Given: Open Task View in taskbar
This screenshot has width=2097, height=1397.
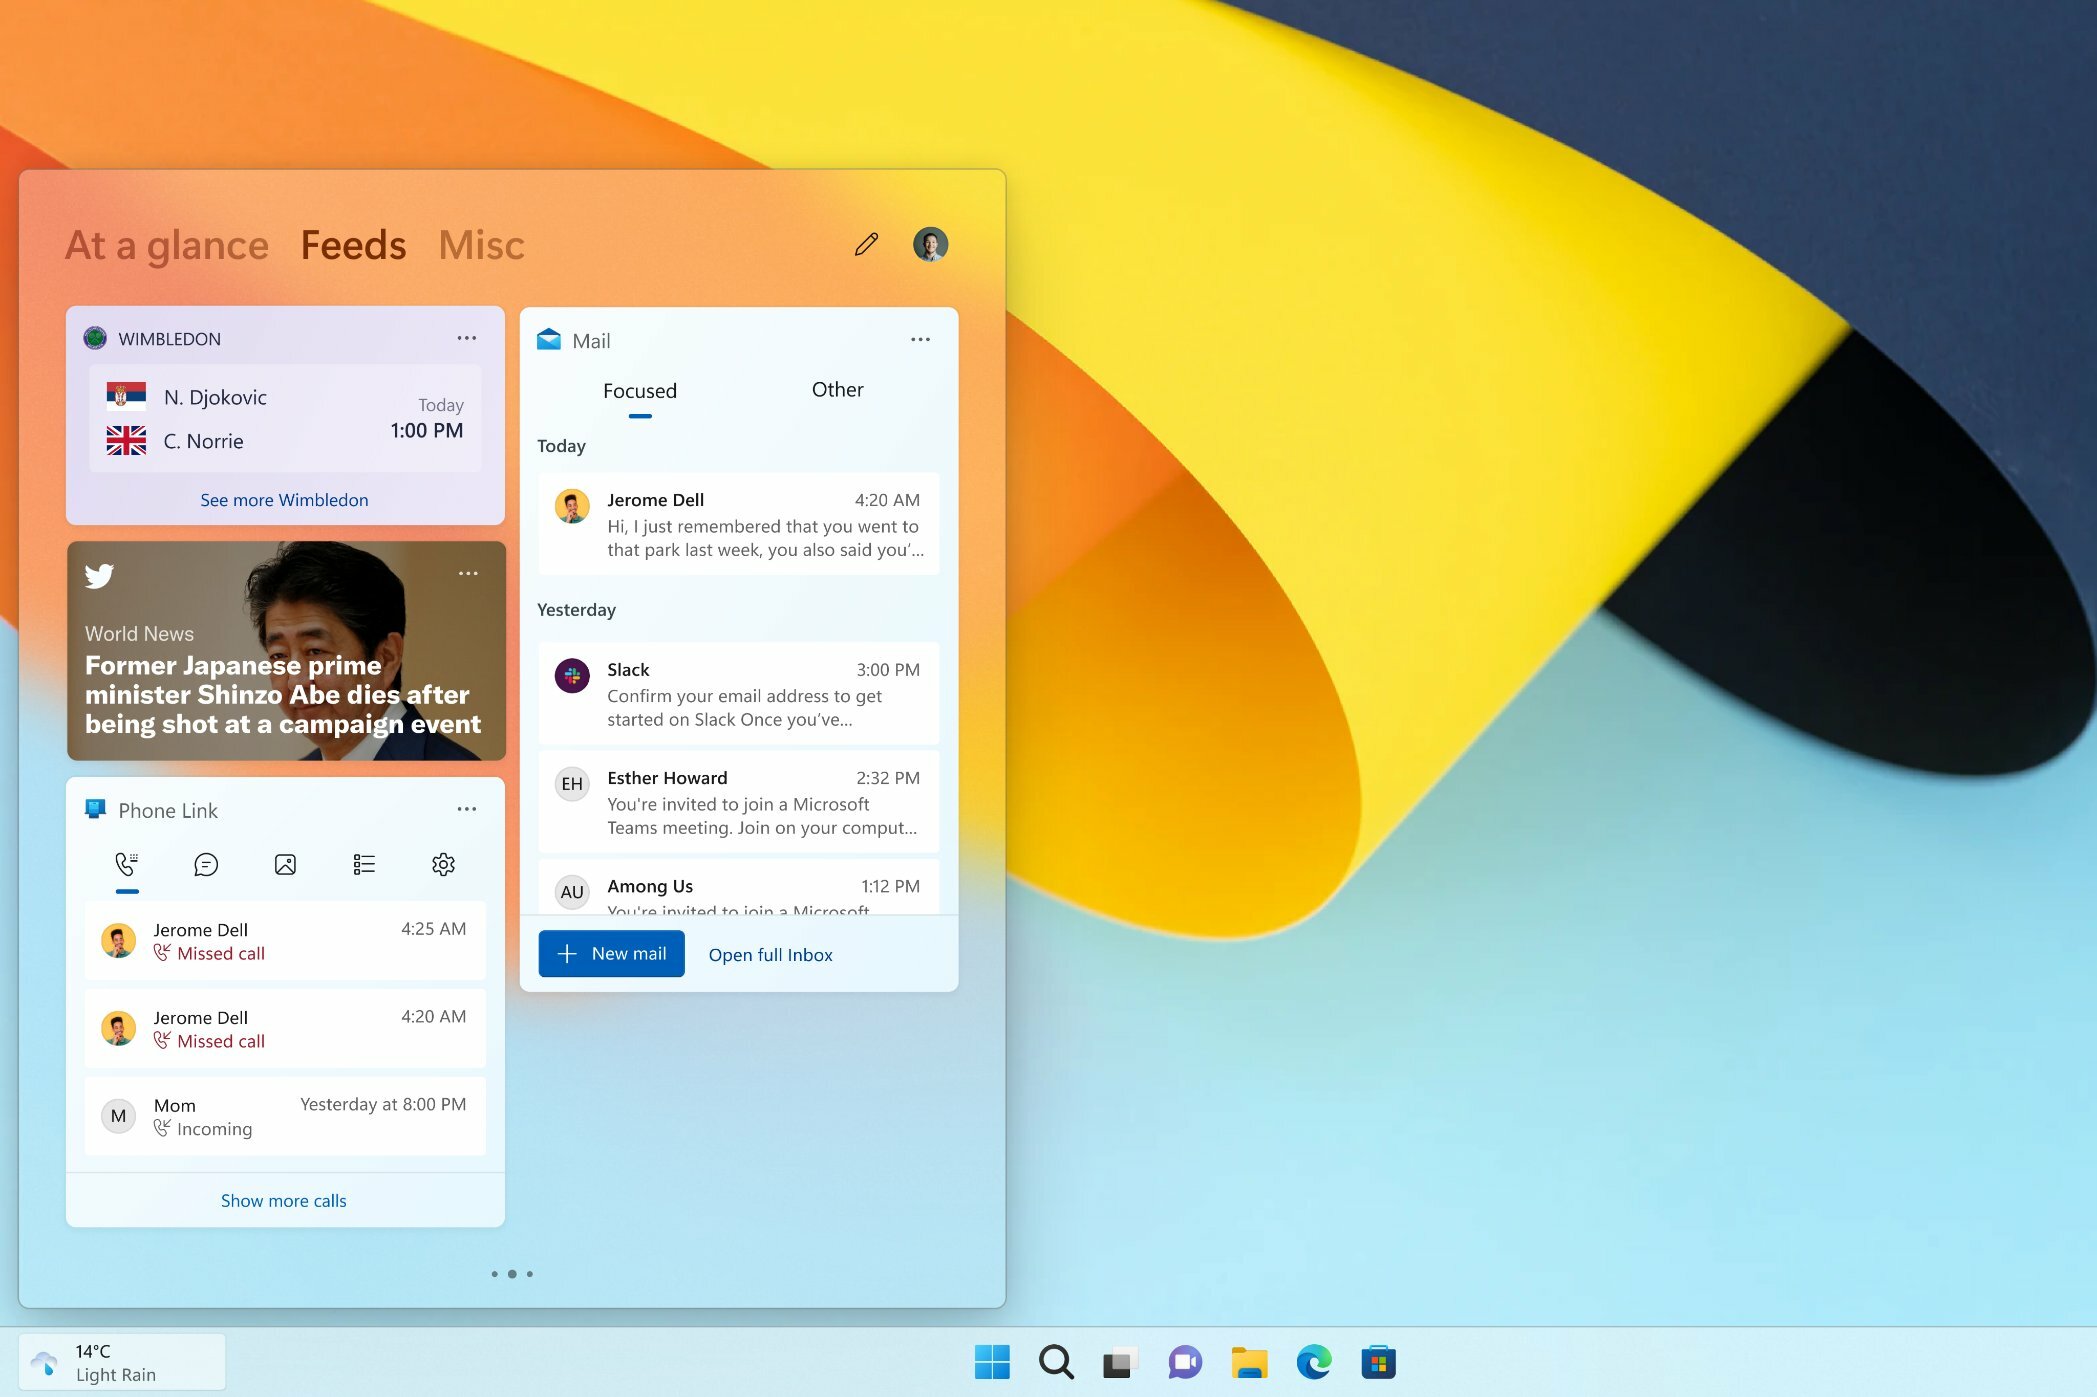Looking at the screenshot, I should tap(1120, 1362).
